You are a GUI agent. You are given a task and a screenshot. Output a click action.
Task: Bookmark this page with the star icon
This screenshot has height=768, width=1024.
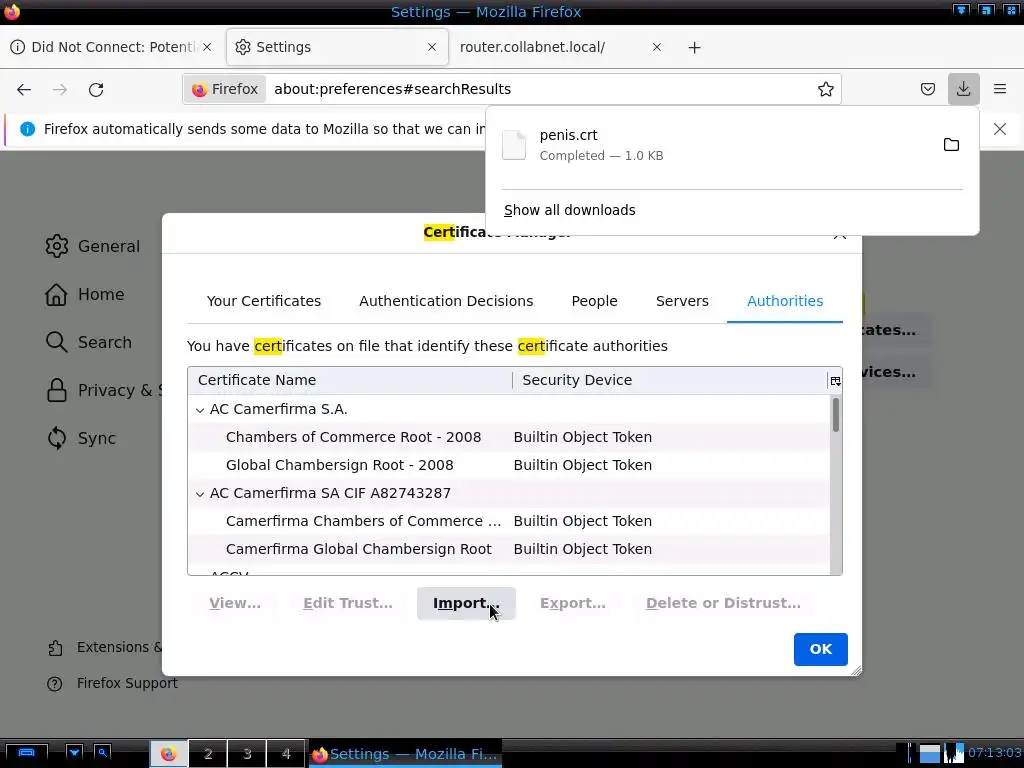[825, 89]
